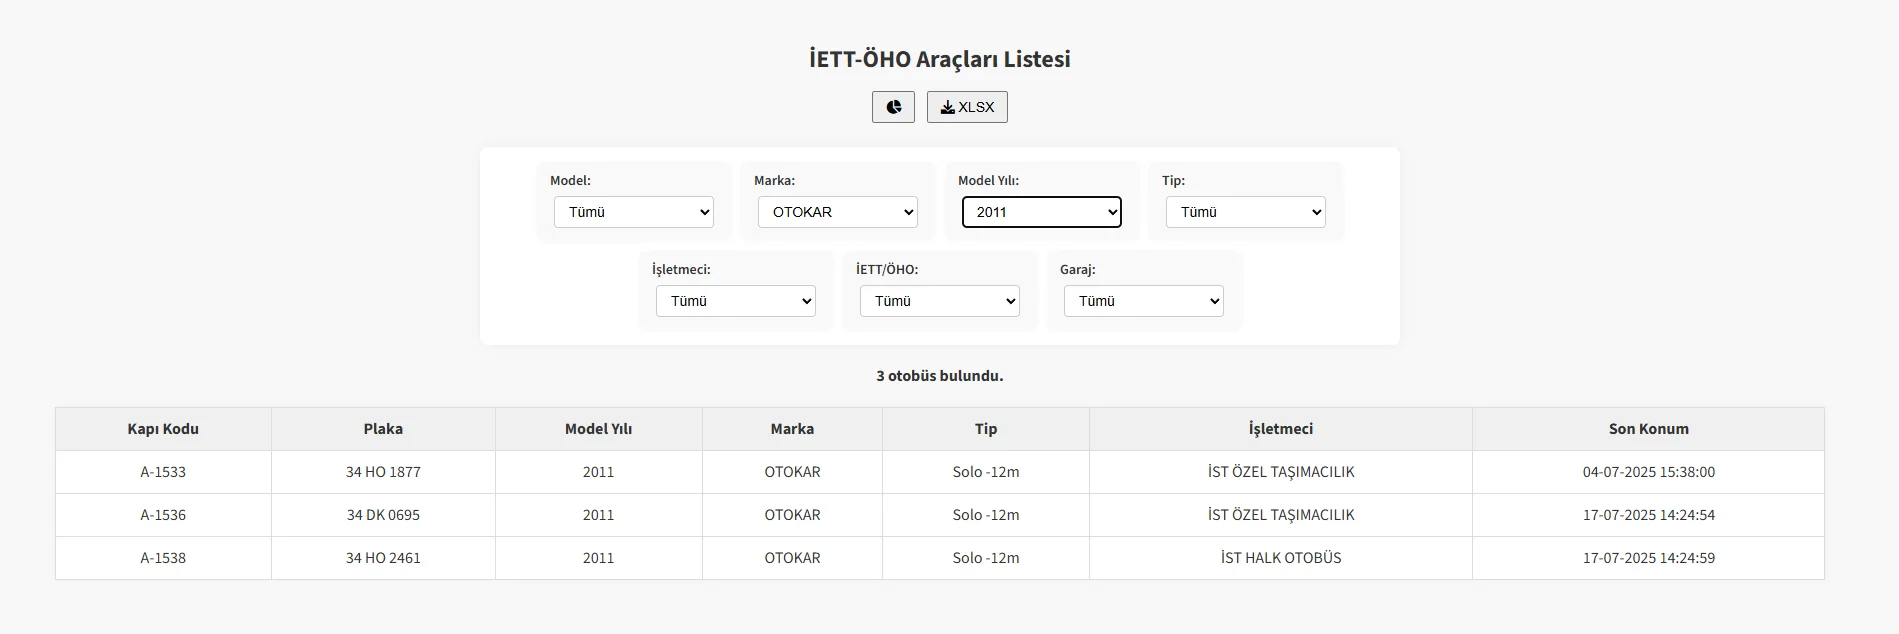Screen dimensions: 1899x634
Task: Open the İşletmeci filter dropdown
Action: [x=736, y=301]
